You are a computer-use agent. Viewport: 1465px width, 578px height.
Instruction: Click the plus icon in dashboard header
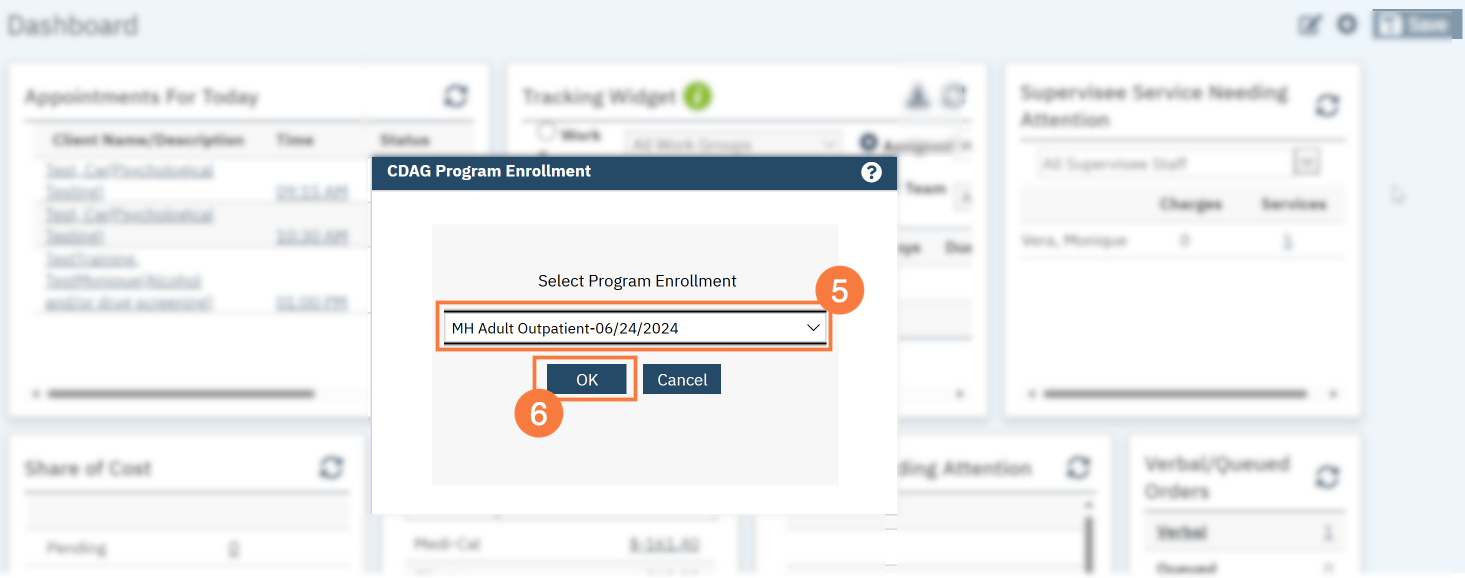1347,25
